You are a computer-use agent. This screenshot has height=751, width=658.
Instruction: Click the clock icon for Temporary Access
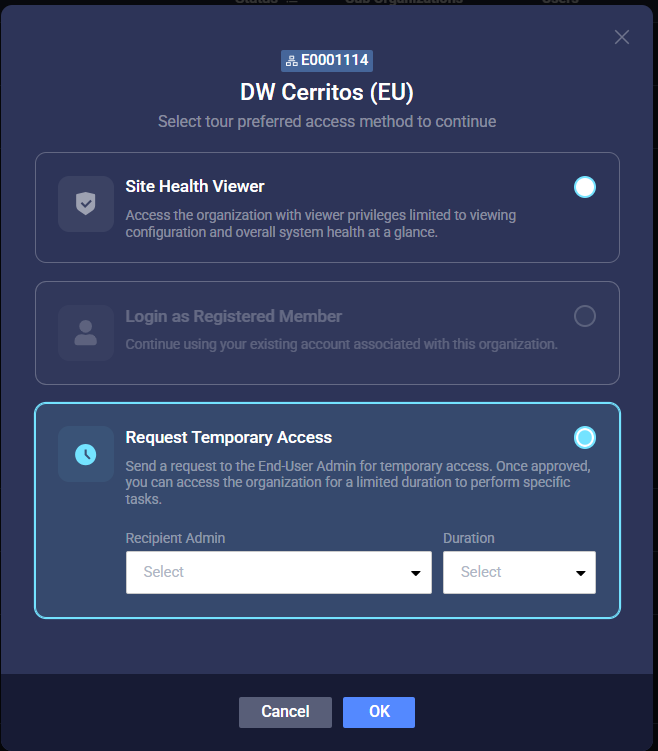tap(86, 454)
